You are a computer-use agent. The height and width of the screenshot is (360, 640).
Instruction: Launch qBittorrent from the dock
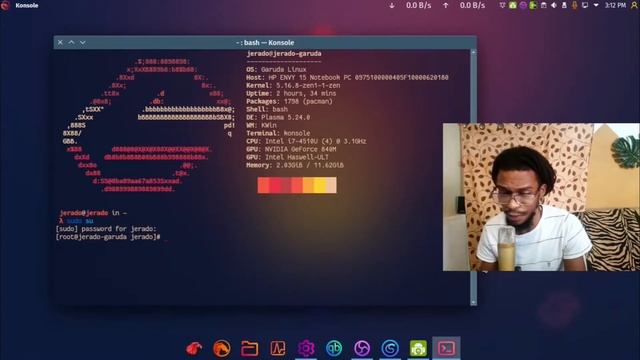(334, 349)
